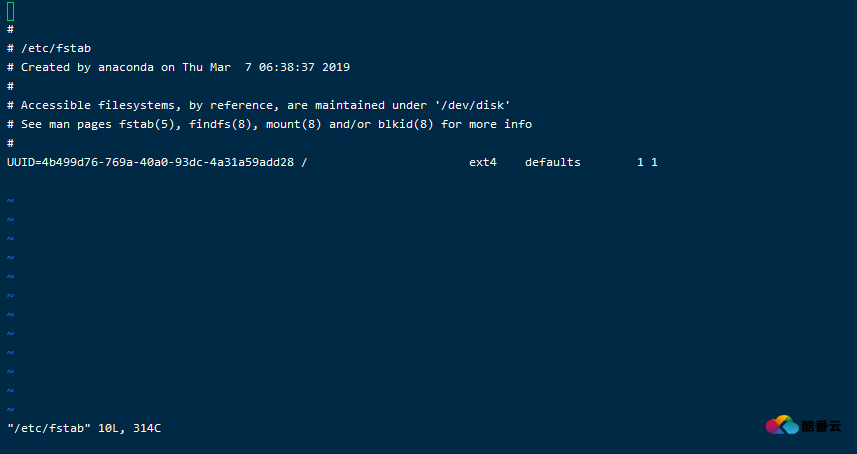Viewport: 857px width, 454px height.
Task: Click the 'ext4' filesystem type
Action: [x=483, y=162]
